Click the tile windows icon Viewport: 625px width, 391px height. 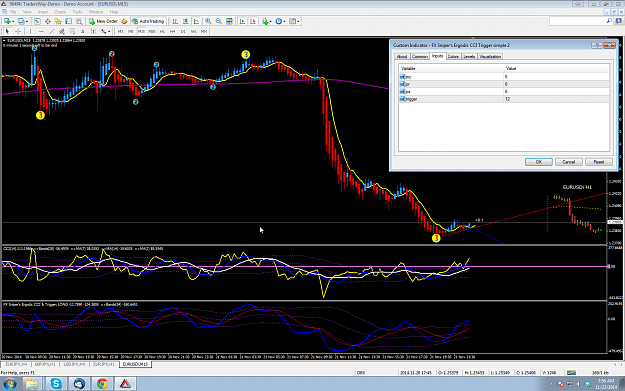[229, 21]
